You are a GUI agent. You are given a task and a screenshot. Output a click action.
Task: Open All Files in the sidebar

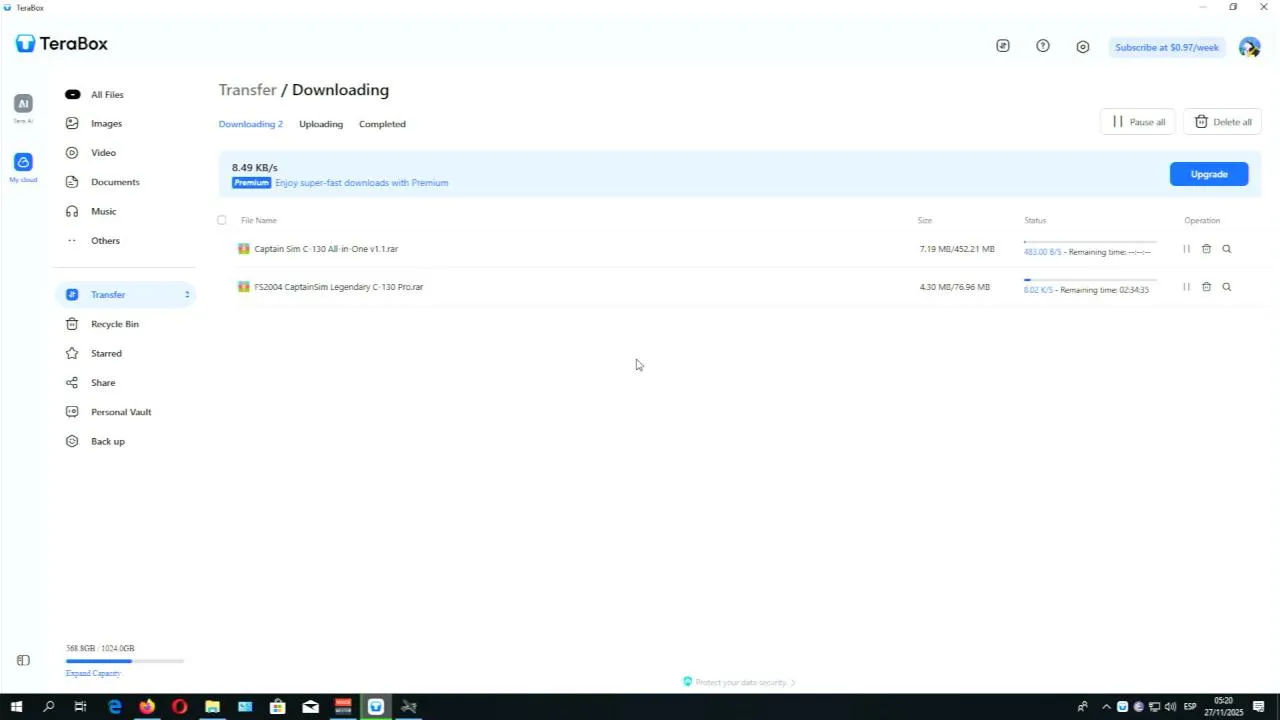tap(107, 95)
